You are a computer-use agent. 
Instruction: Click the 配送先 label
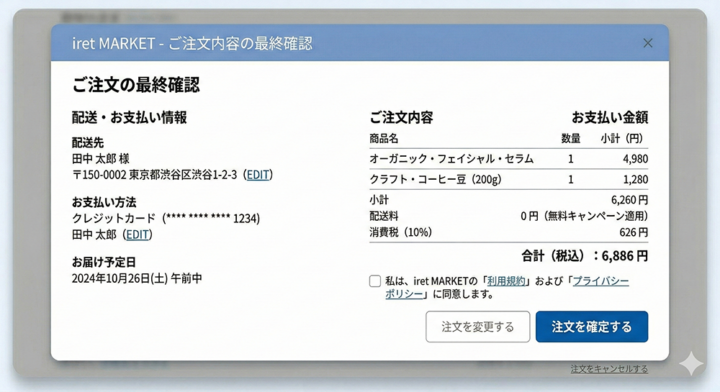[x=88, y=143]
